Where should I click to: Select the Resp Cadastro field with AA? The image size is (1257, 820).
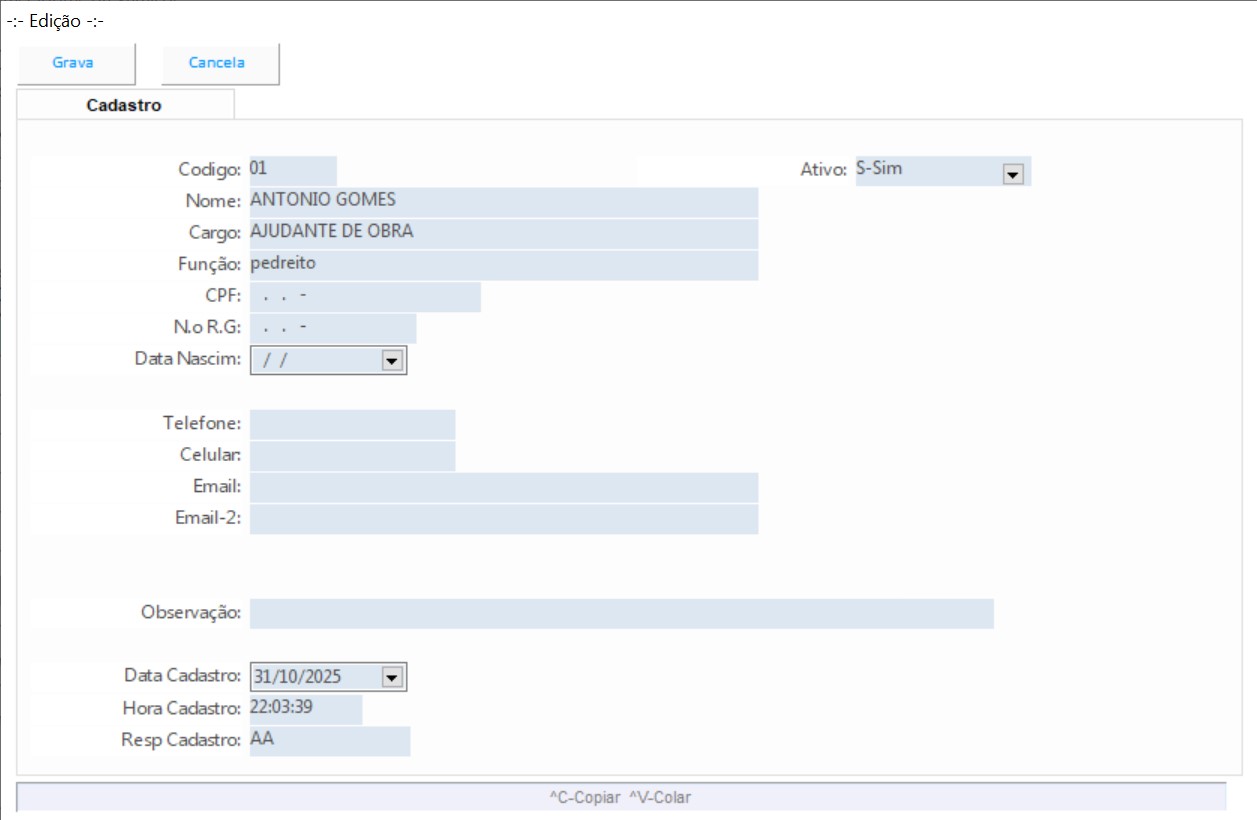[329, 741]
